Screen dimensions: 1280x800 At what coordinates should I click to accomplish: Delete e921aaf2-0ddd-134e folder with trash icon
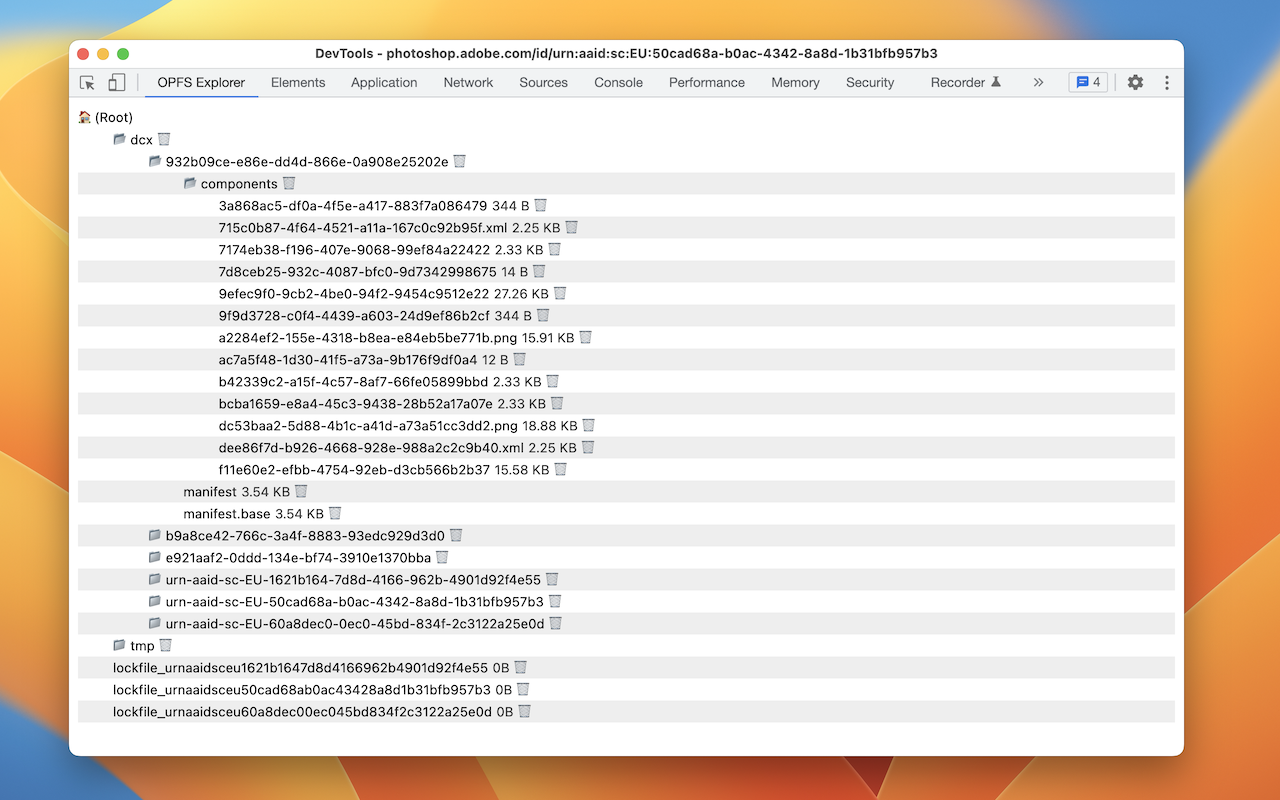[442, 557]
